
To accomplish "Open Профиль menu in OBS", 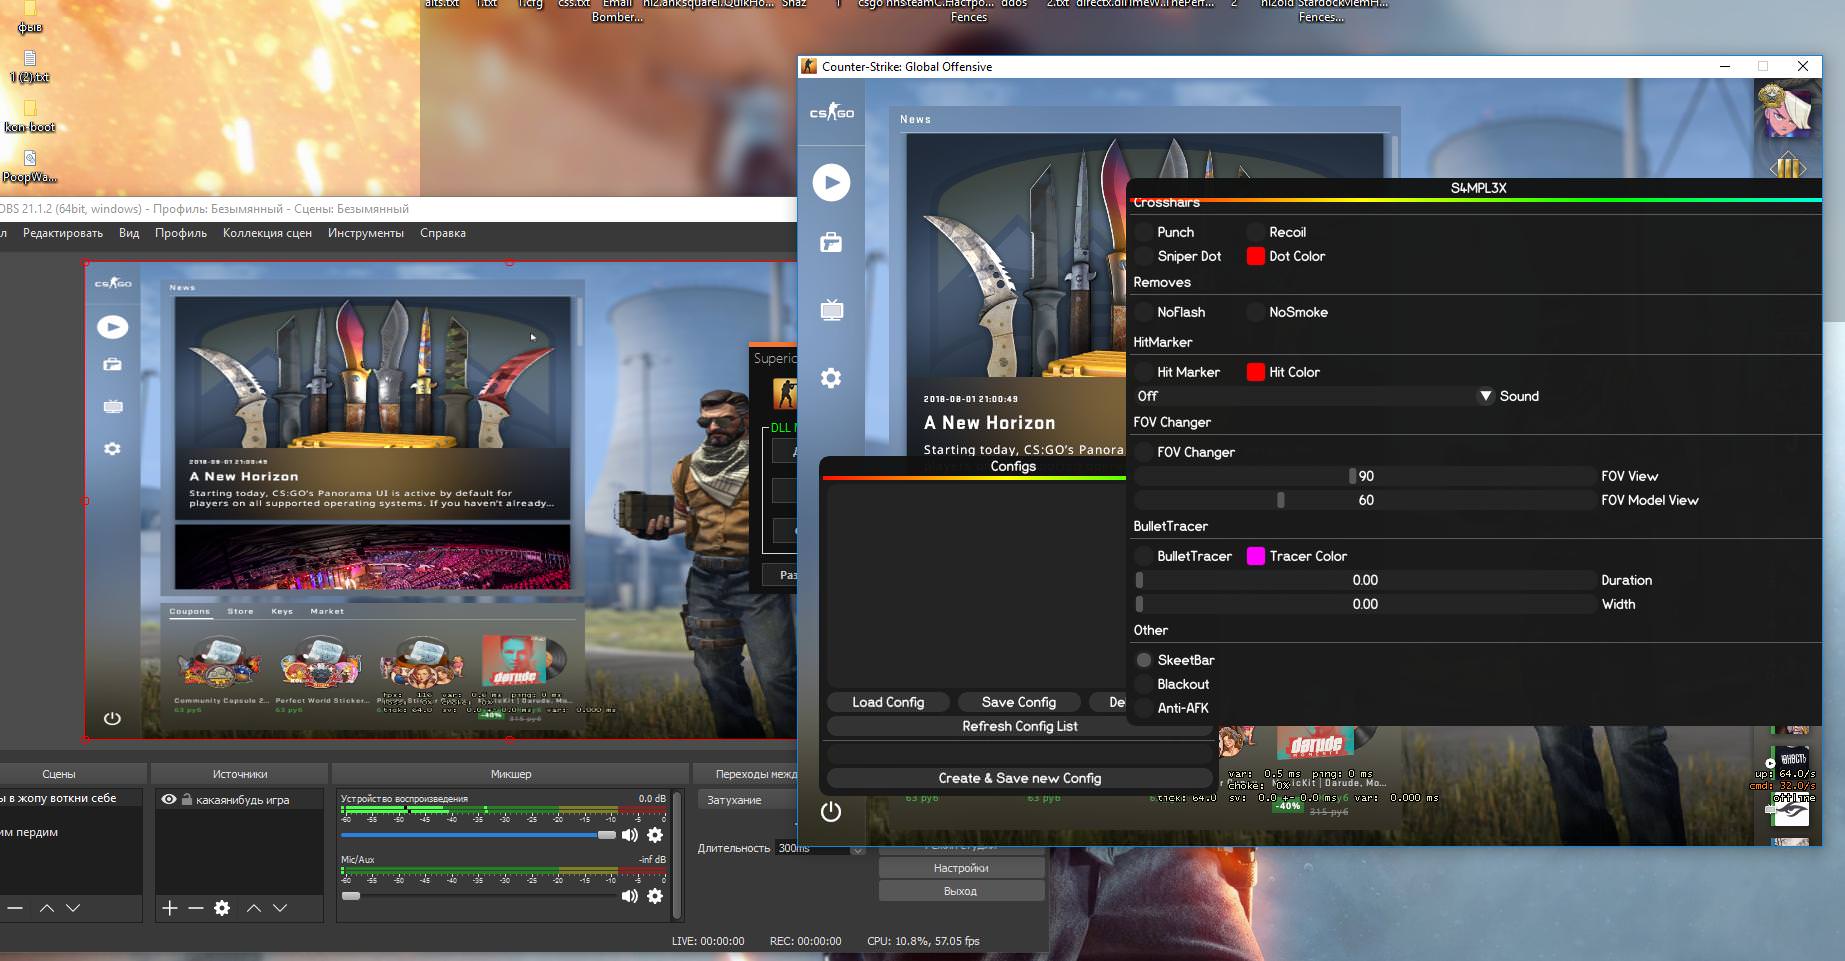I will point(181,233).
